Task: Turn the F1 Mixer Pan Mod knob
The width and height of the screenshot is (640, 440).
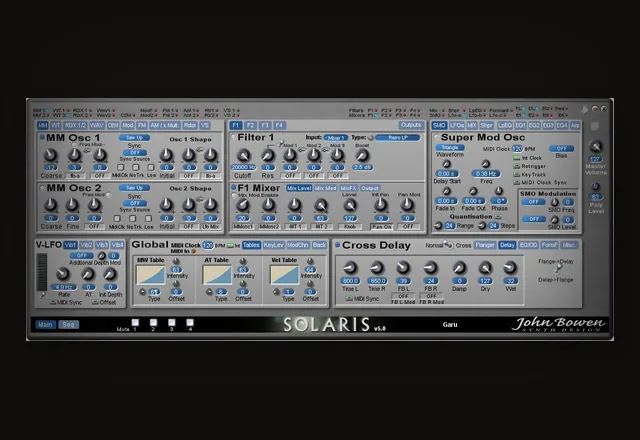Action: (x=407, y=205)
